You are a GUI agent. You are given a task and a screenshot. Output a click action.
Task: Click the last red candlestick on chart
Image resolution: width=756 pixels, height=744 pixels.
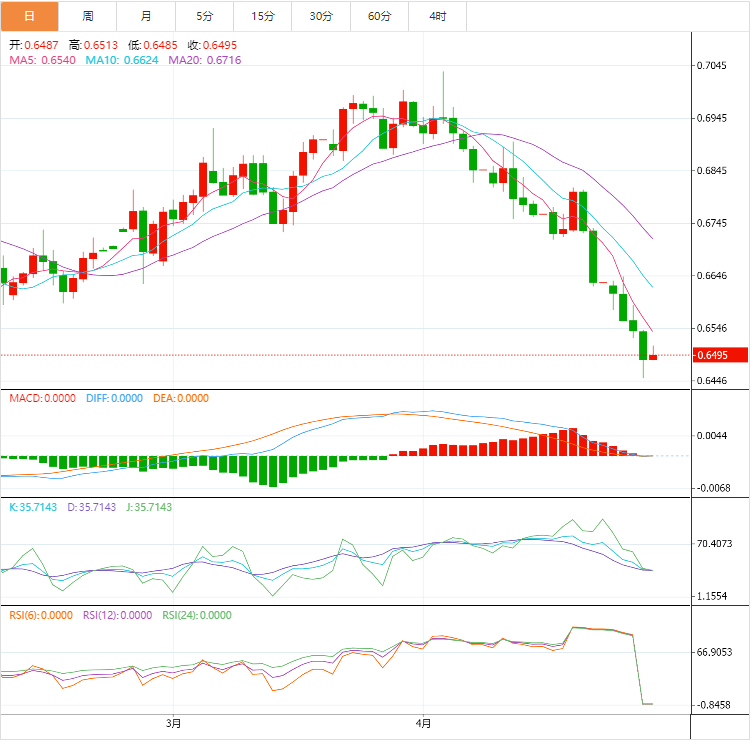pos(653,357)
